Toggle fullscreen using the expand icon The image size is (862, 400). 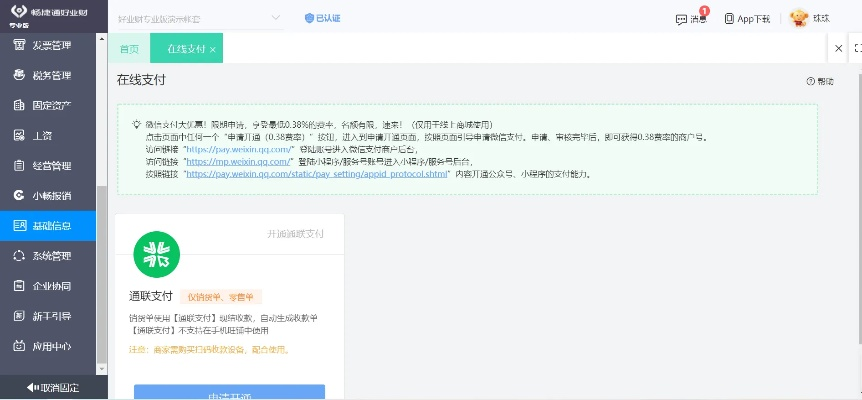click(x=856, y=48)
